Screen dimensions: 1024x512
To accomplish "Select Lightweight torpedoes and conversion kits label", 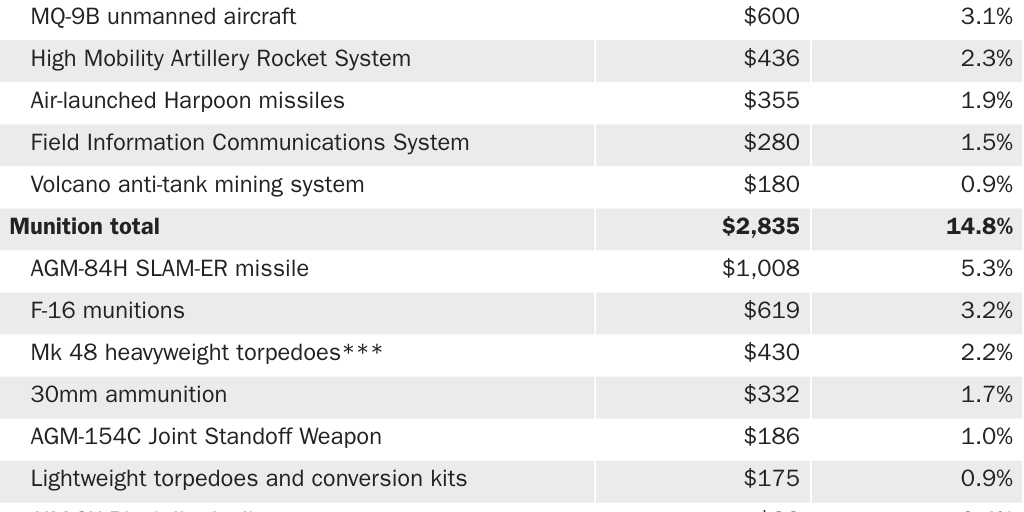I will point(248,479).
